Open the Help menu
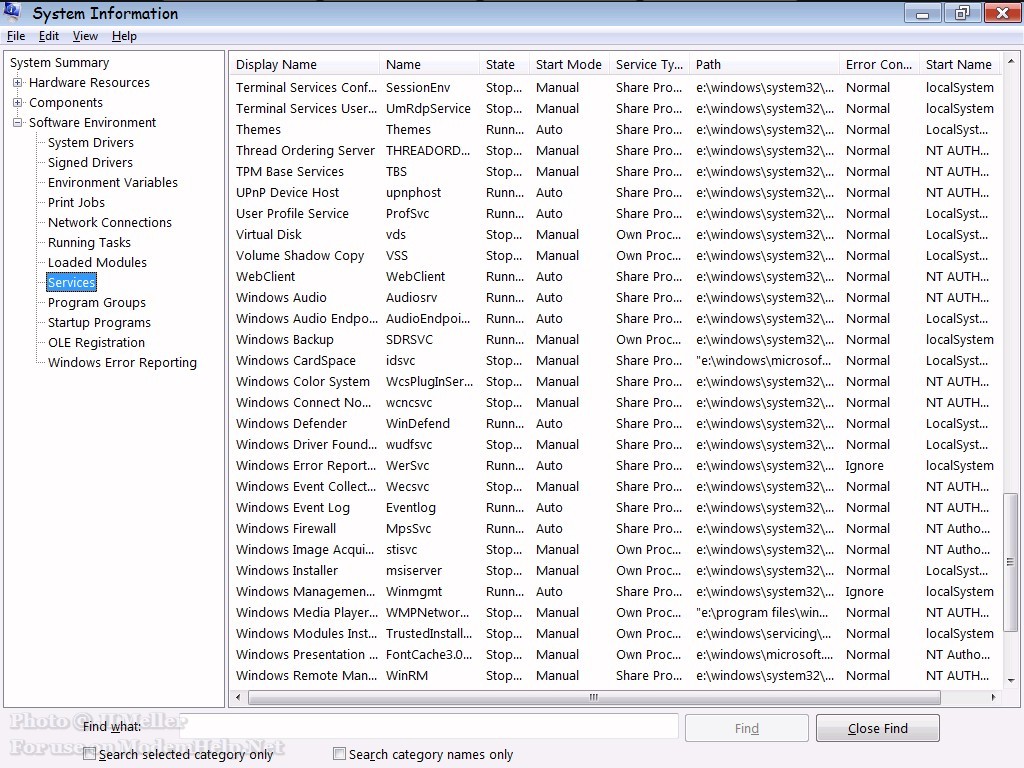Screen dimensions: 1024x768 tap(124, 36)
